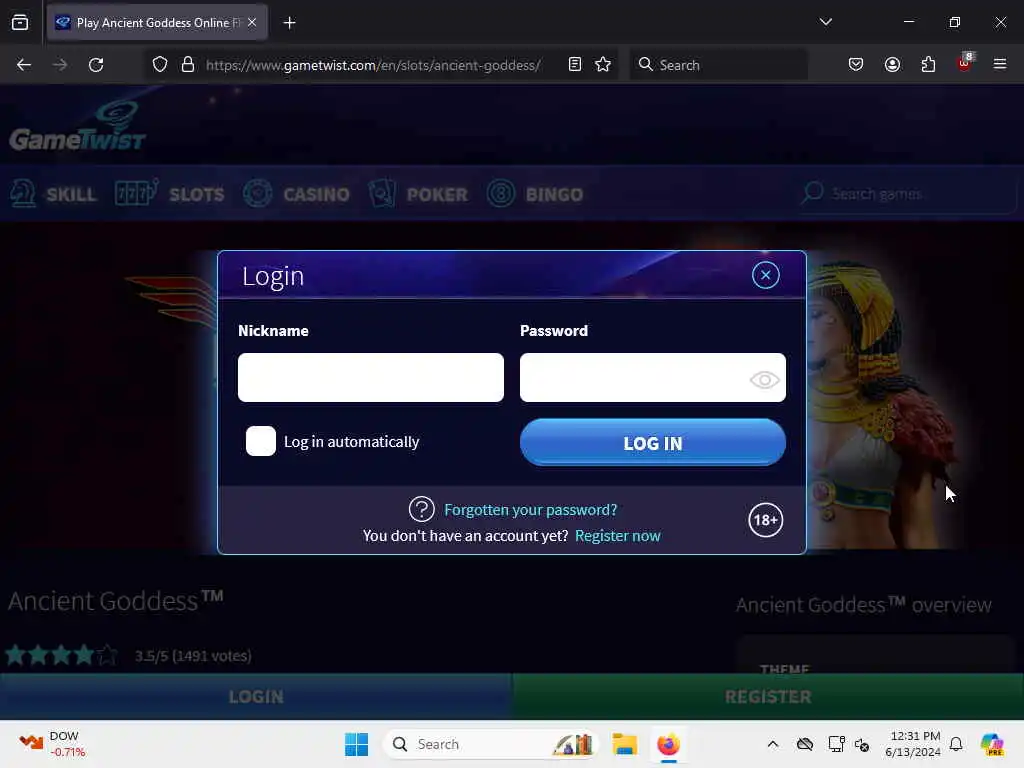Image resolution: width=1024 pixels, height=768 pixels.
Task: Bookmark this page with the star icon
Action: (603, 65)
